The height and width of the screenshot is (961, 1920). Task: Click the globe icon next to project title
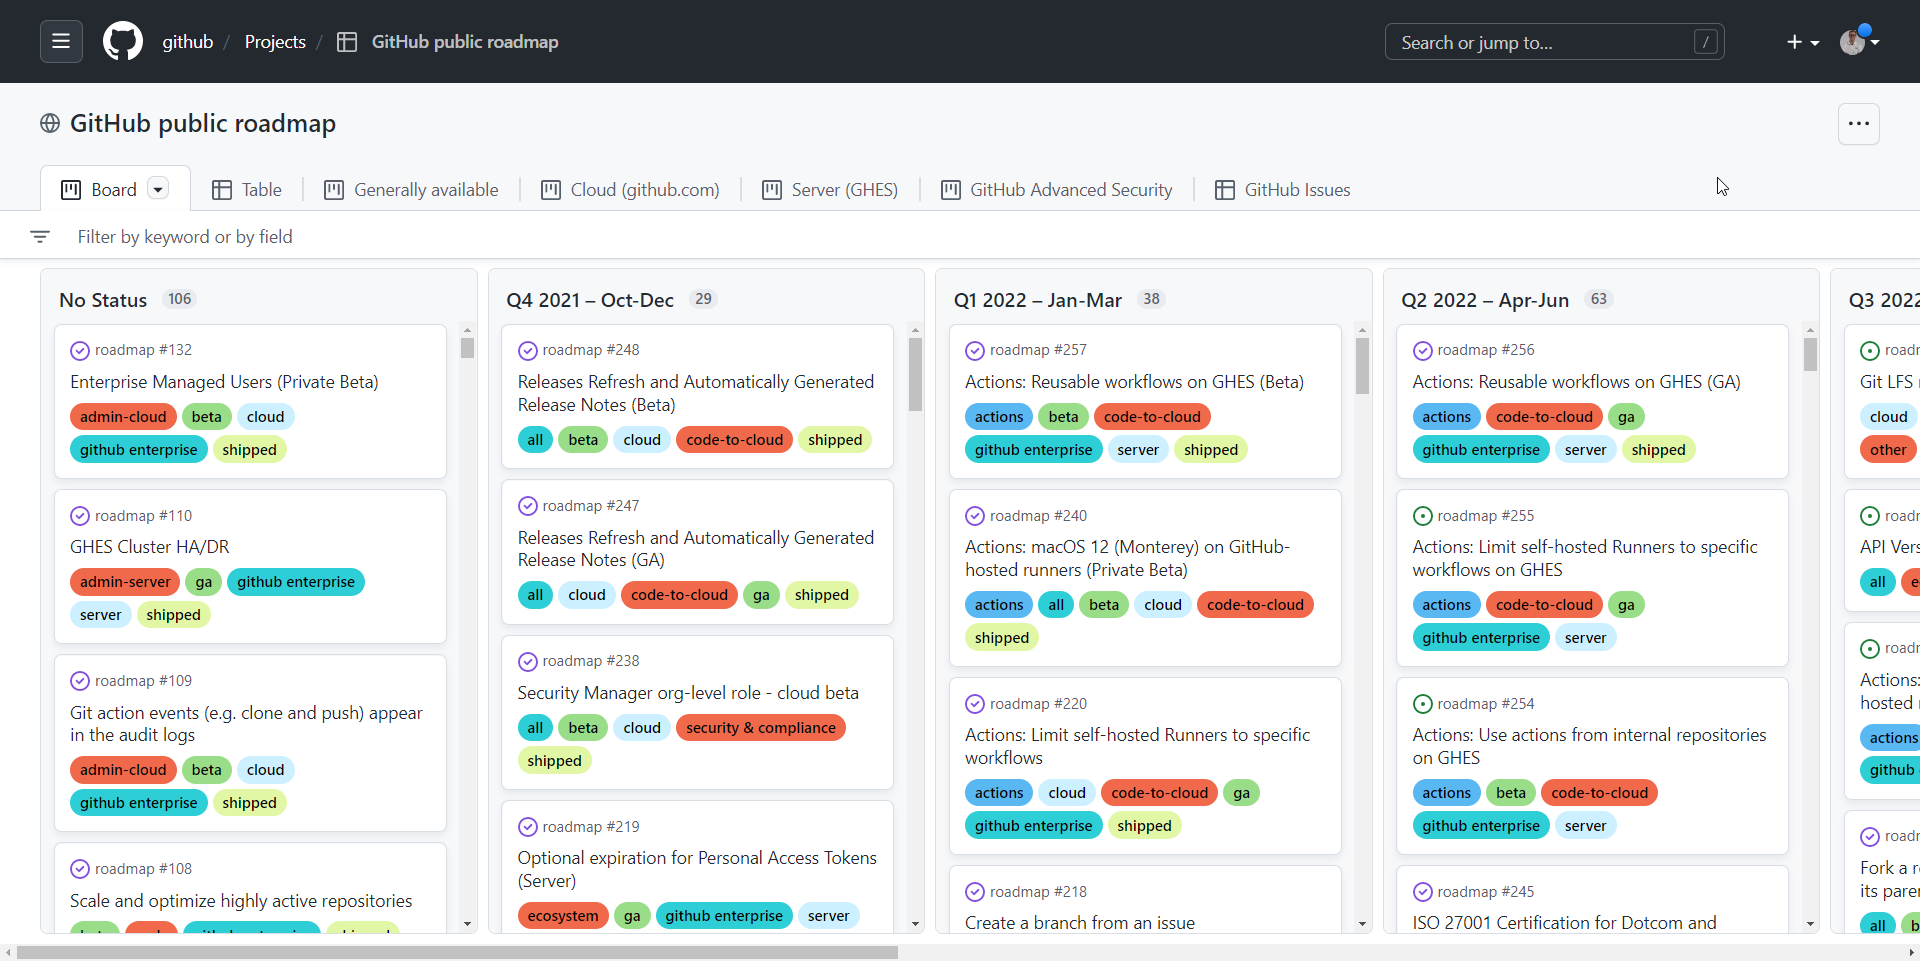coord(50,123)
